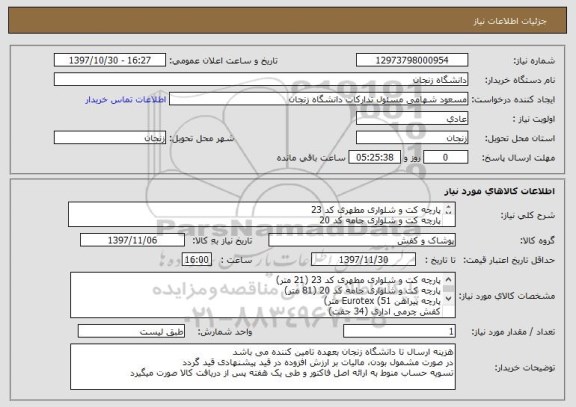This screenshot has width=576, height=407.
Task: Click the time field showing 16:00
Action: (x=197, y=260)
